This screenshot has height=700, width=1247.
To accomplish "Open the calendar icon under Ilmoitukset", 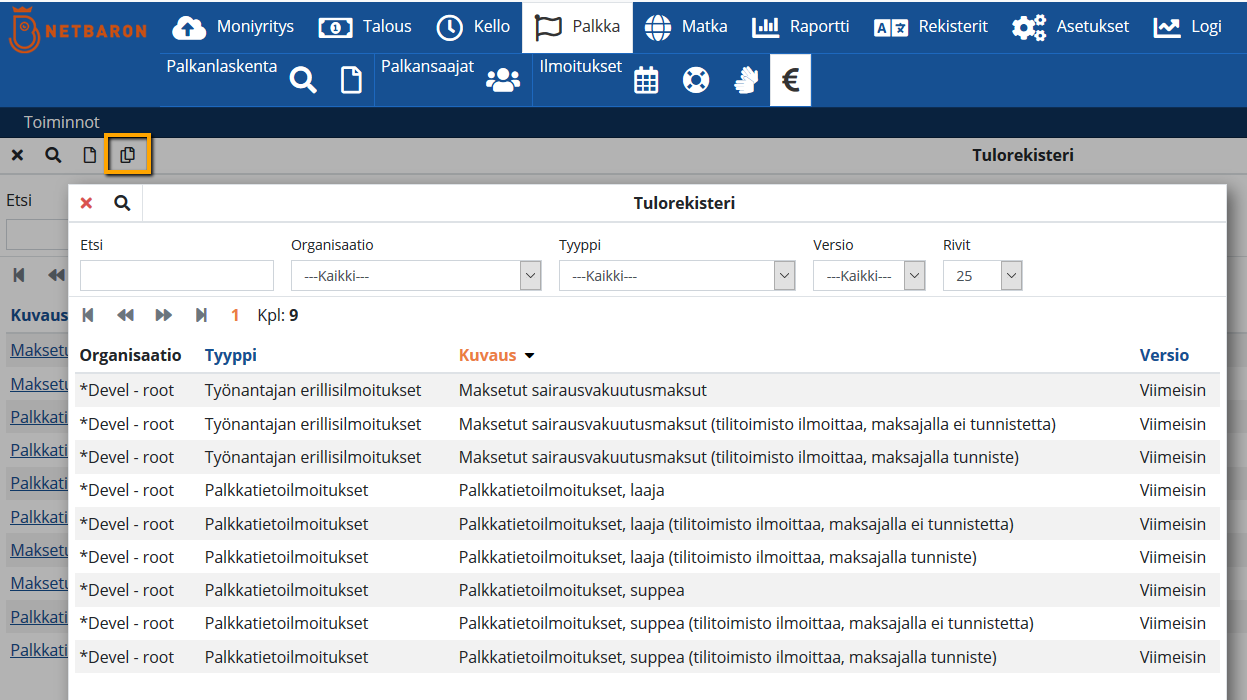I will coord(646,80).
